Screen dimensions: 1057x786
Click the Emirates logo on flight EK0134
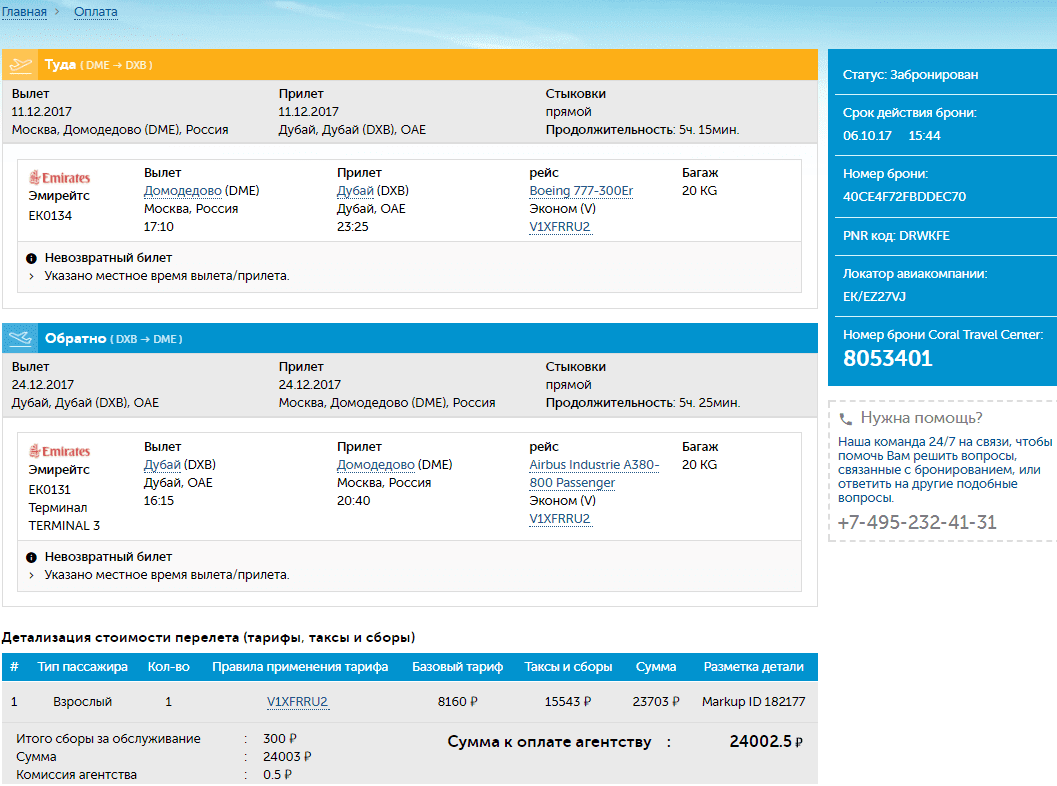[x=59, y=178]
